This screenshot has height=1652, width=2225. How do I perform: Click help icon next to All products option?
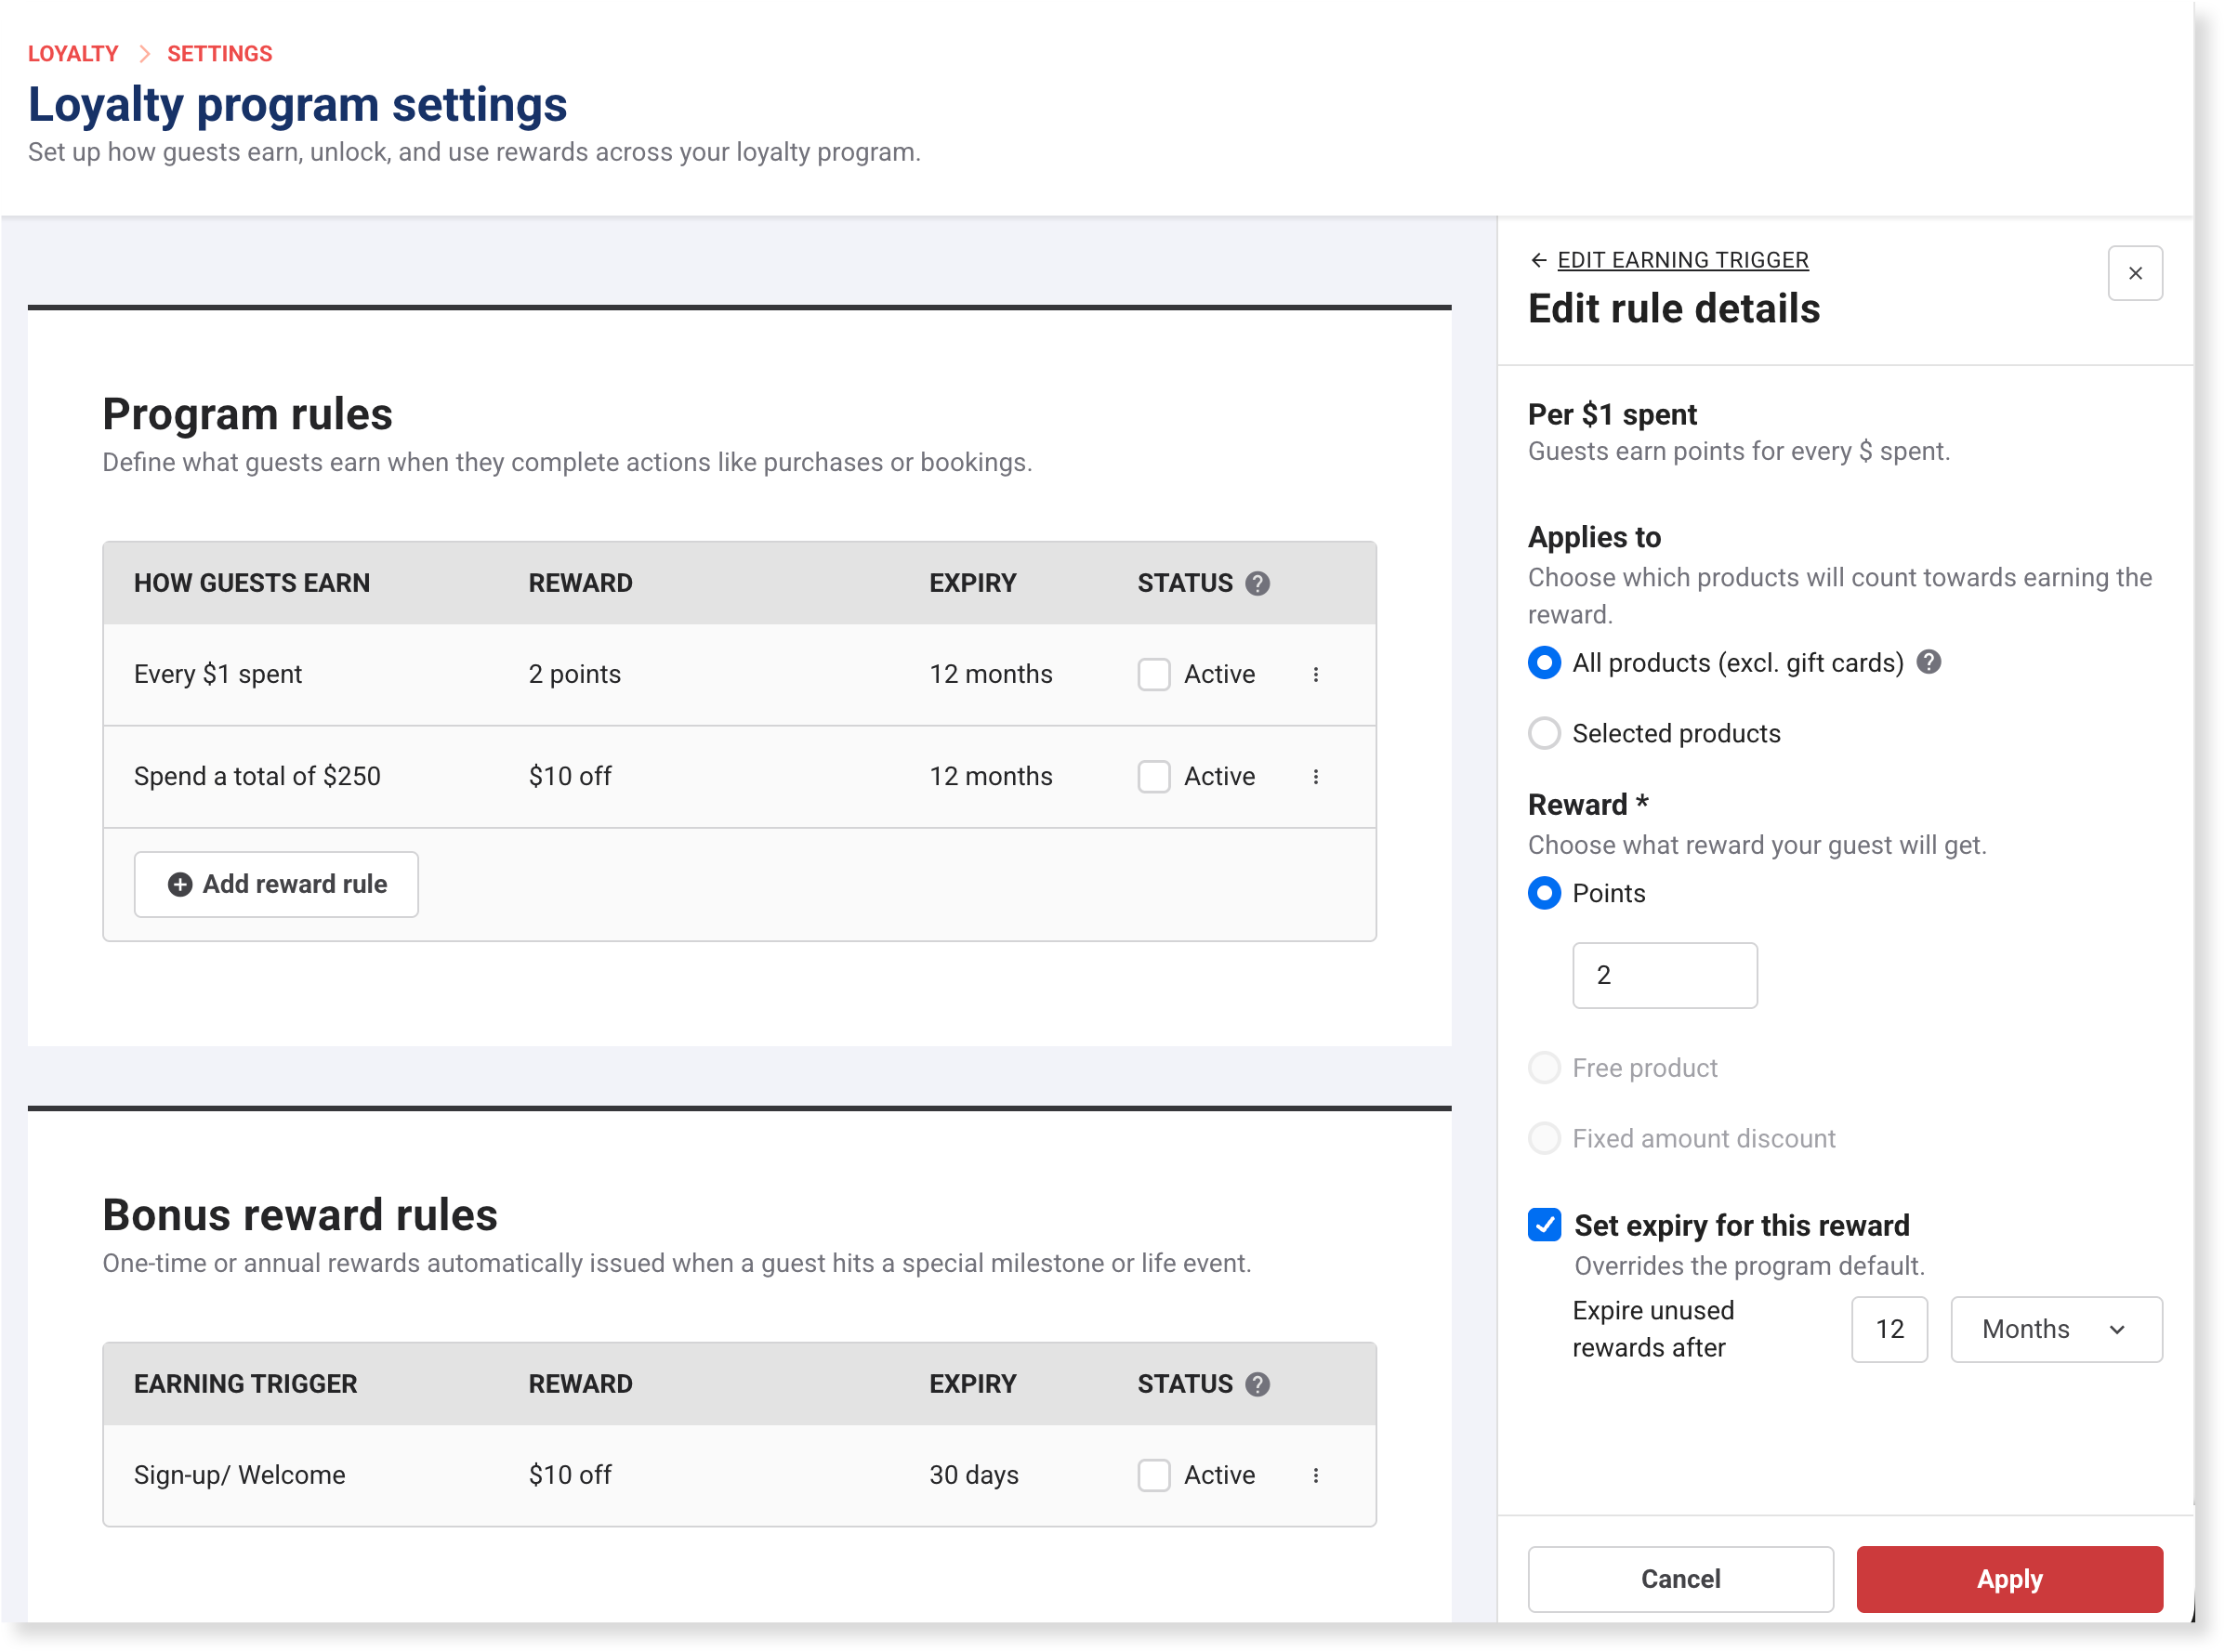coord(1929,663)
